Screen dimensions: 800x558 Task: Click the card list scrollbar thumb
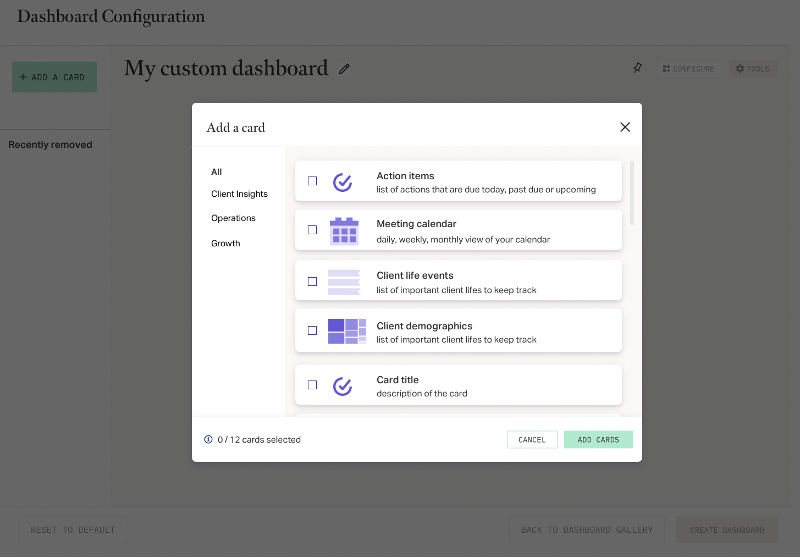click(632, 193)
